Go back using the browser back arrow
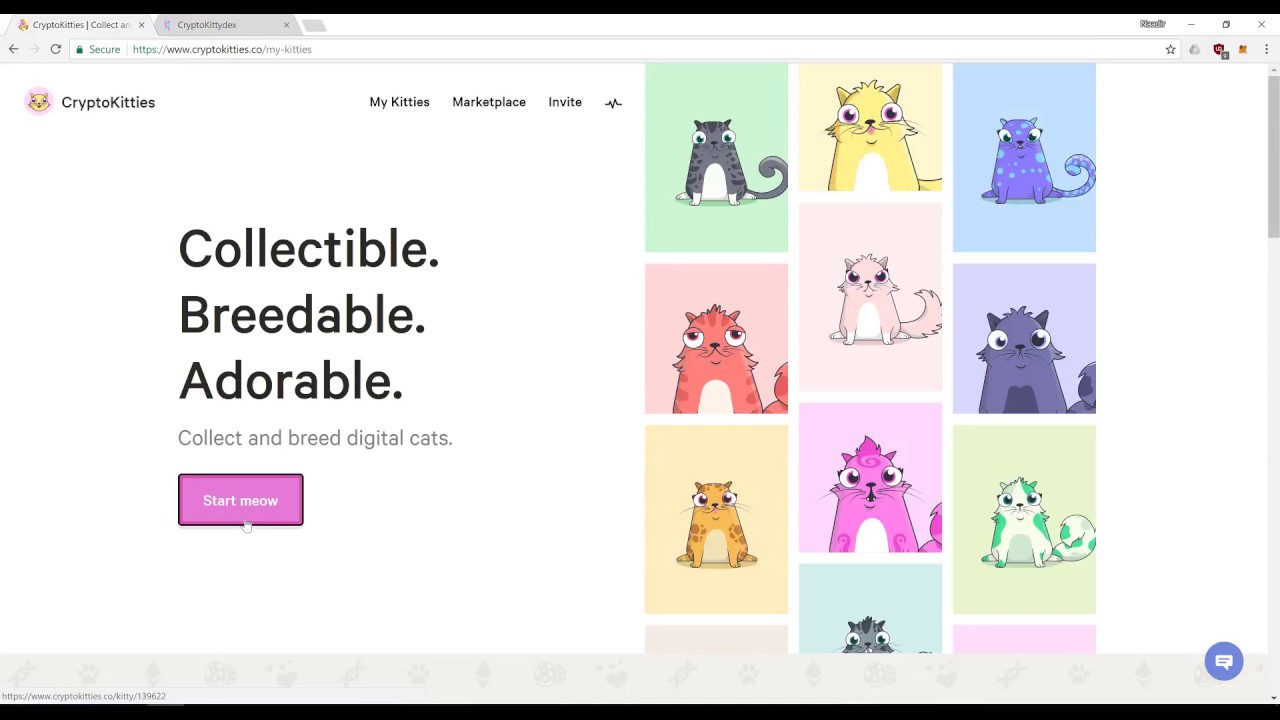1280x720 pixels. pos(13,49)
